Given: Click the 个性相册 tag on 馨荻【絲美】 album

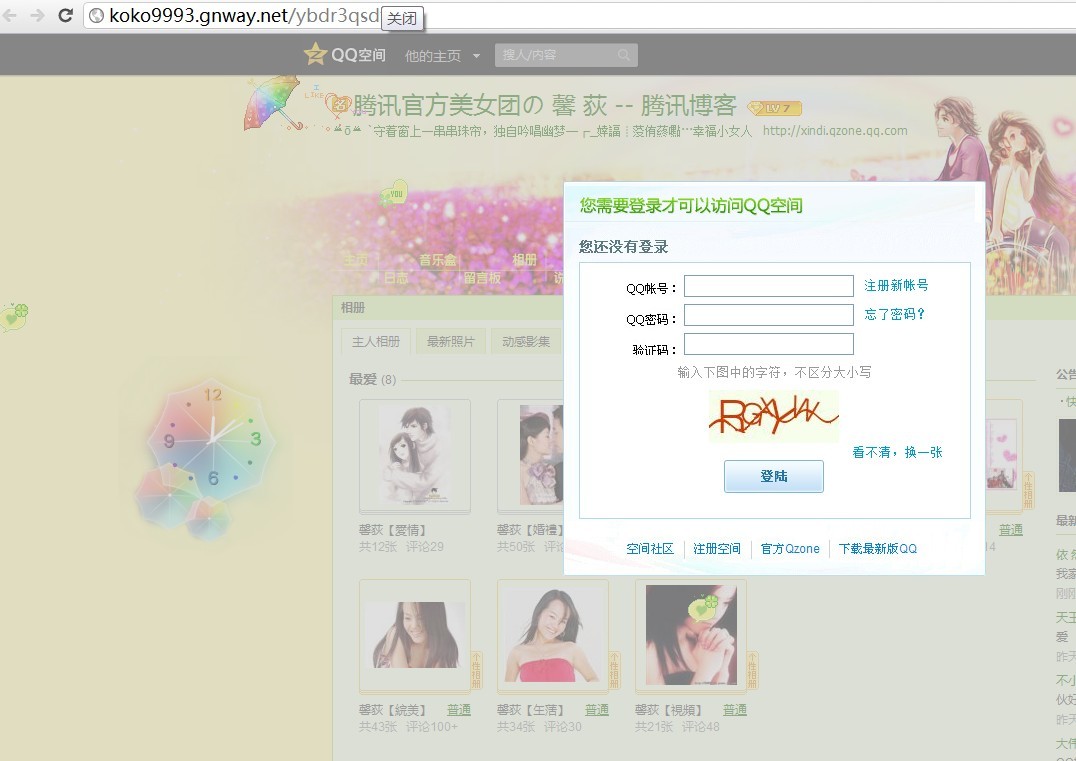Looking at the screenshot, I should [x=476, y=670].
